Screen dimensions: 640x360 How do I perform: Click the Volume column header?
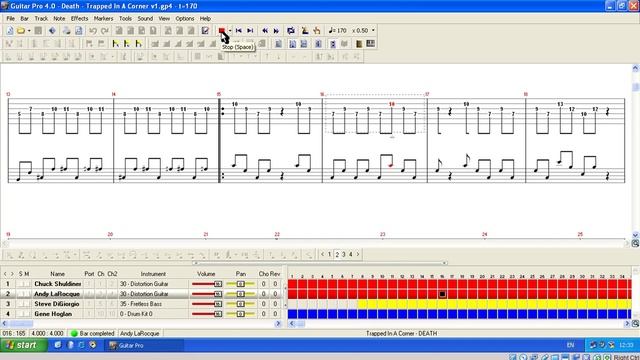(206, 274)
